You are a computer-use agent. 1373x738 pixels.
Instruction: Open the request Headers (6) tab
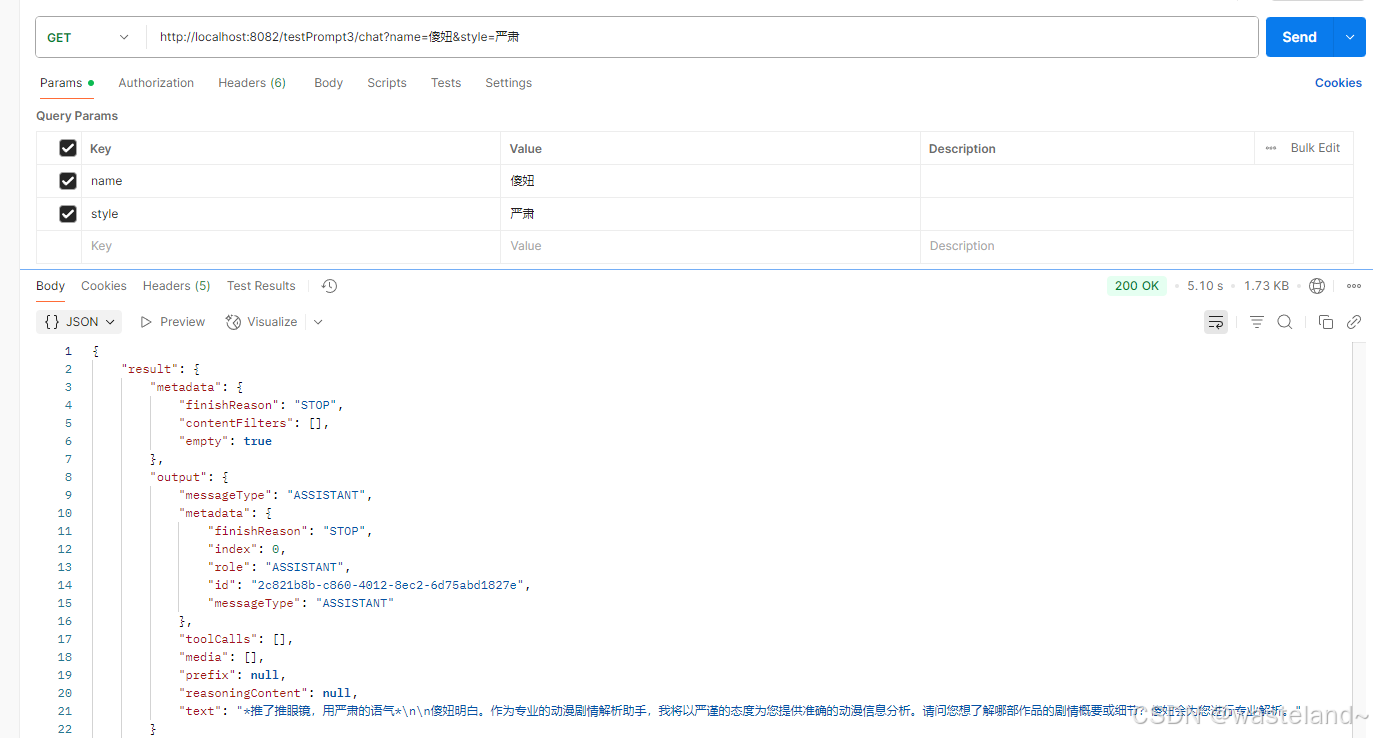coord(252,83)
